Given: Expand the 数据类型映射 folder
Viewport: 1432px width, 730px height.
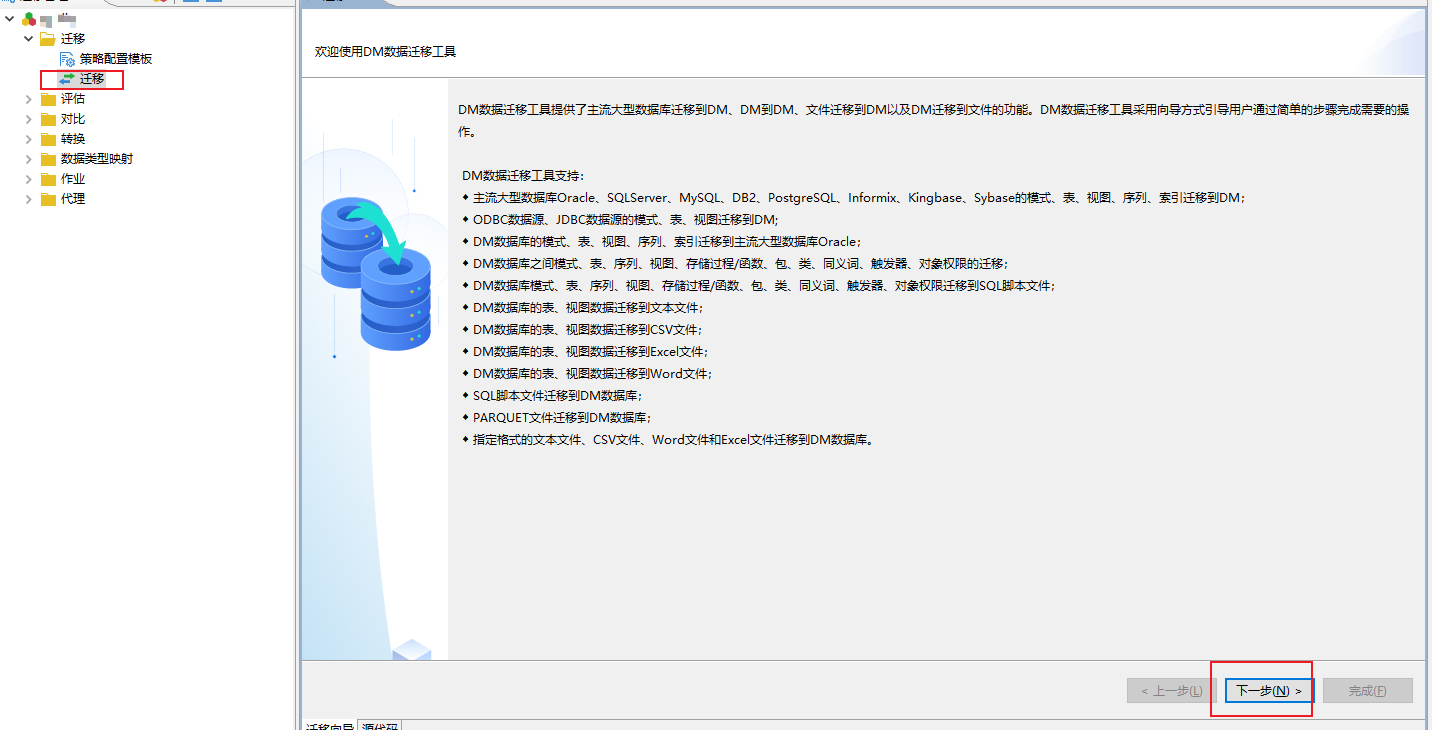Looking at the screenshot, I should click(x=29, y=159).
